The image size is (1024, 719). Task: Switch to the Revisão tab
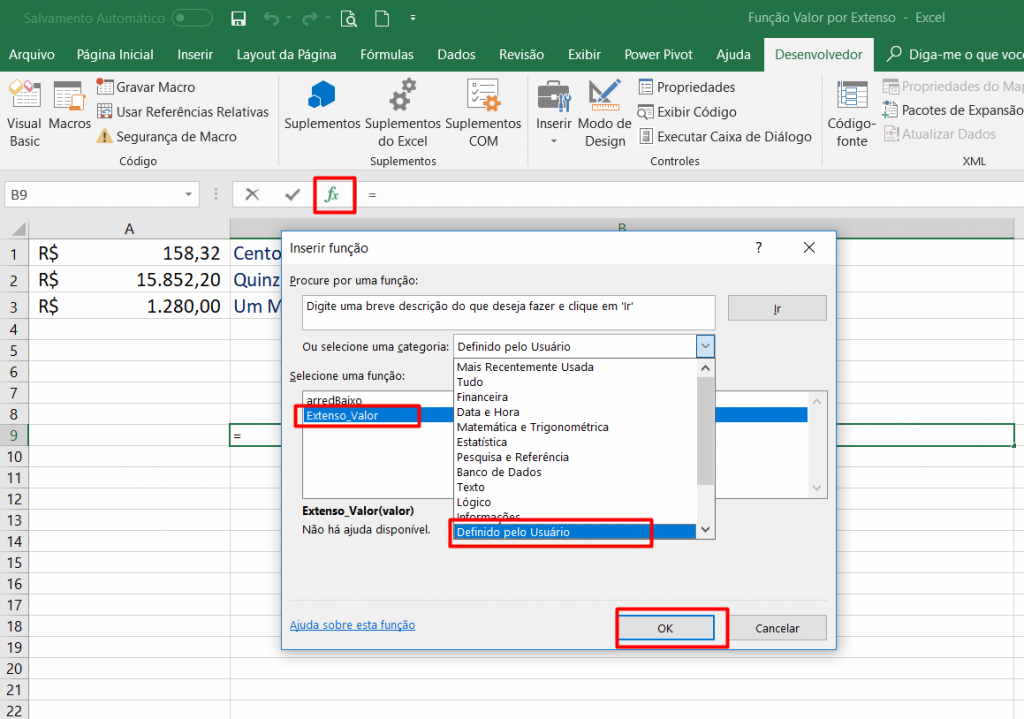[x=521, y=55]
